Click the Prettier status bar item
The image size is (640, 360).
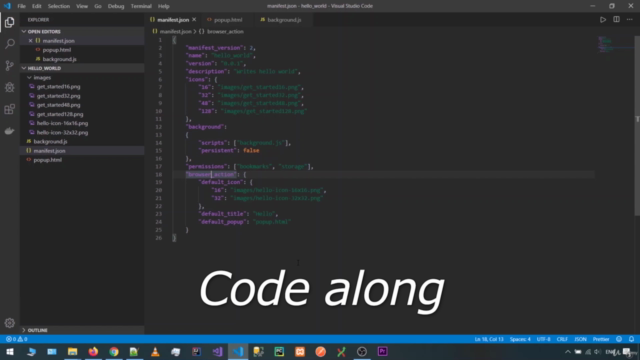(601, 339)
